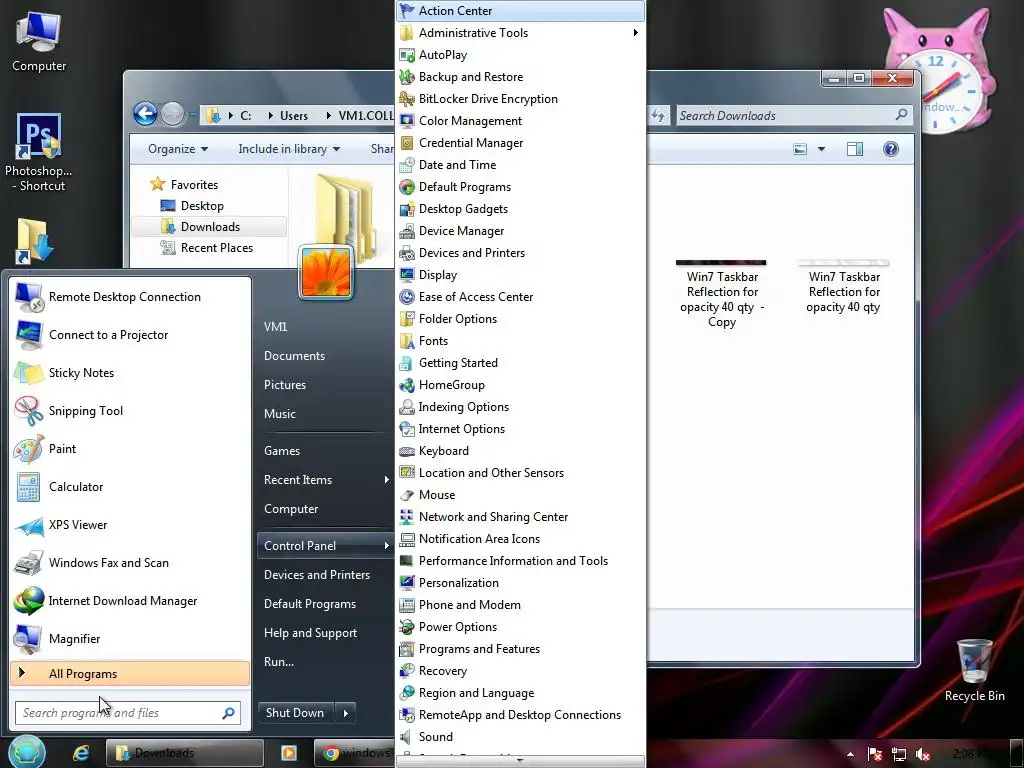Click the Folder Options icon

click(x=407, y=319)
